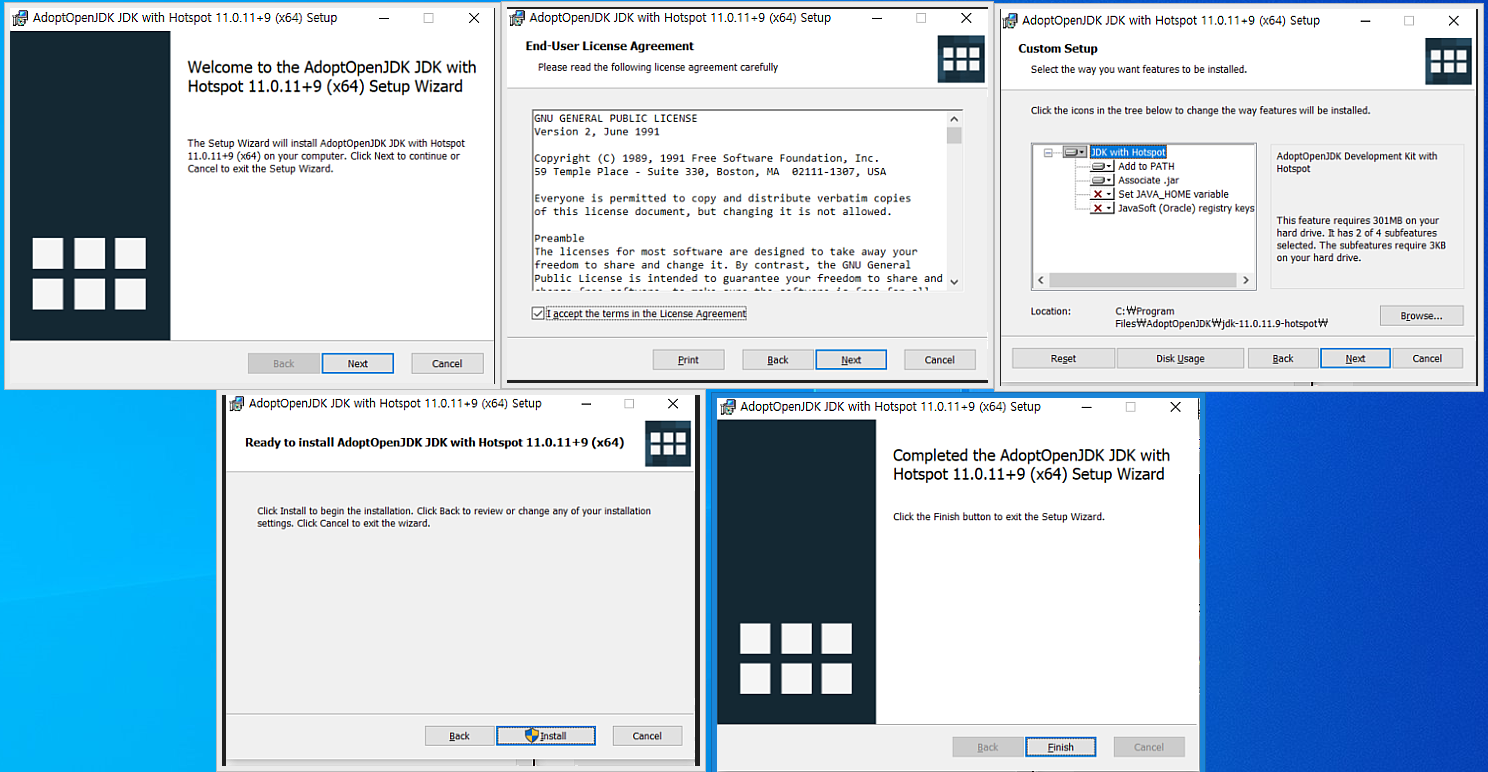Accept the License Agreement terms checkbox
1488x772 pixels.
point(539,313)
